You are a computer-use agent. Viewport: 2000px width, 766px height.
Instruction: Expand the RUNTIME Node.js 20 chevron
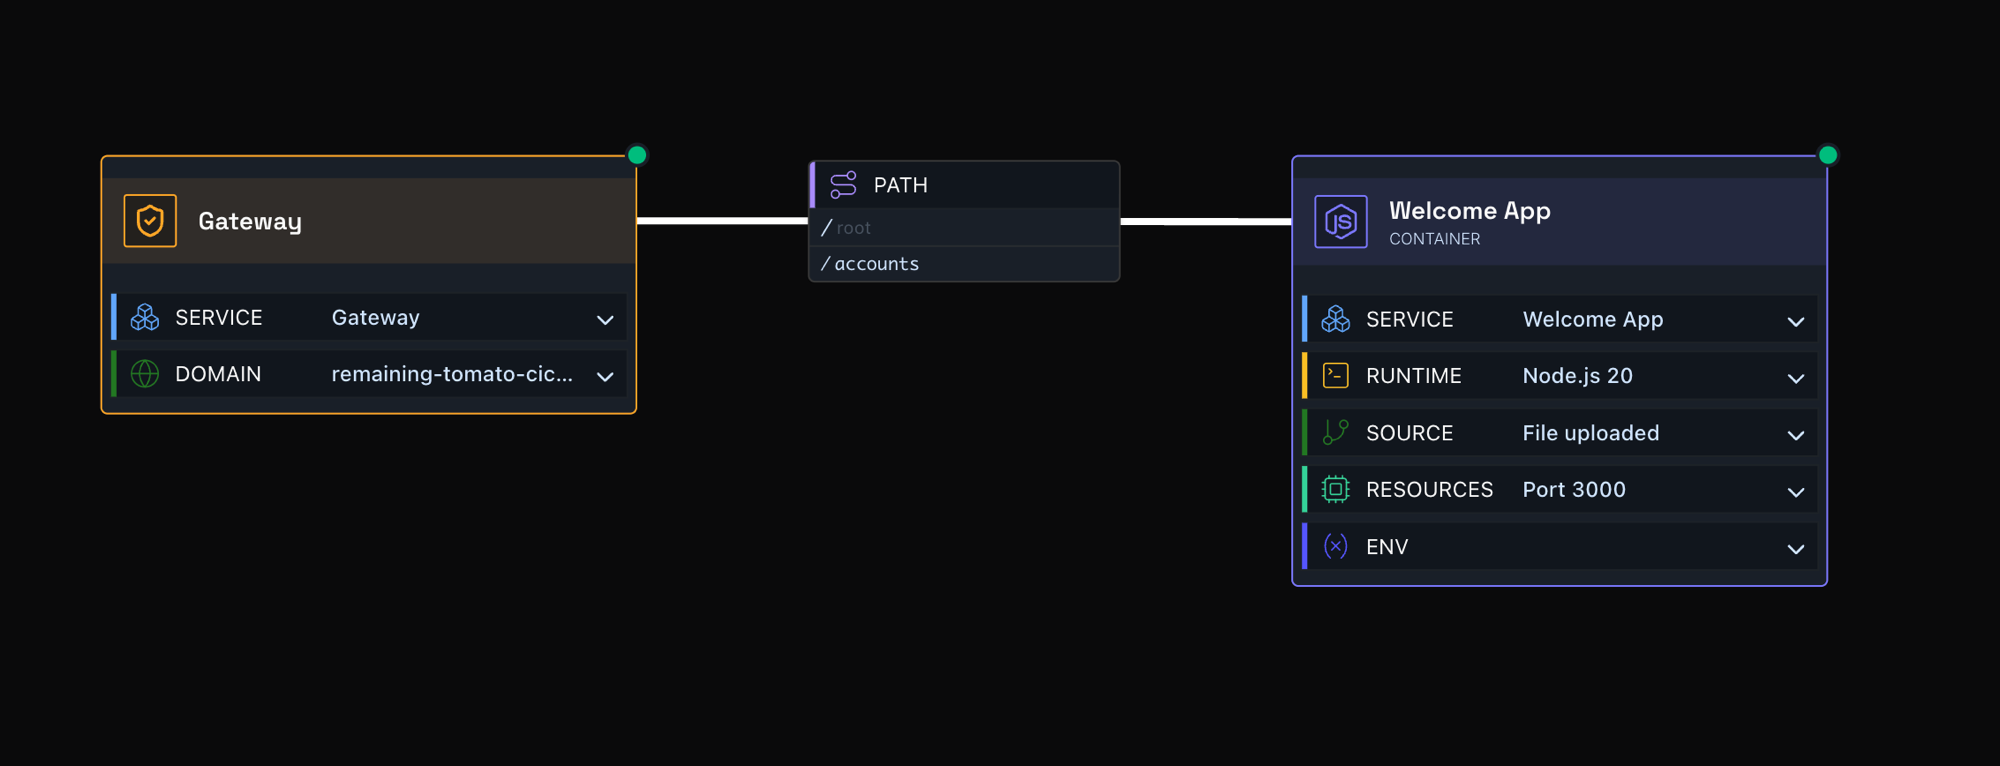(1796, 379)
